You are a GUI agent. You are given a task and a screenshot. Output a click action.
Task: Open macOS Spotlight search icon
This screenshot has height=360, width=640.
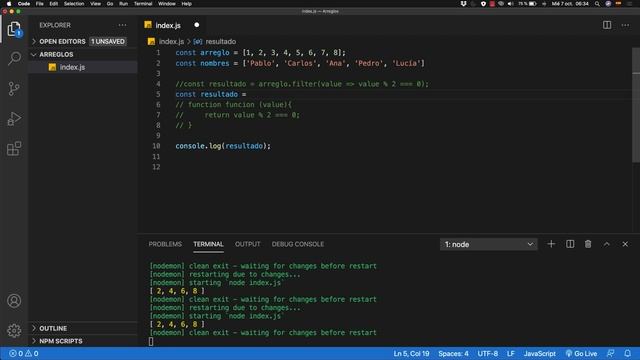click(597, 4)
